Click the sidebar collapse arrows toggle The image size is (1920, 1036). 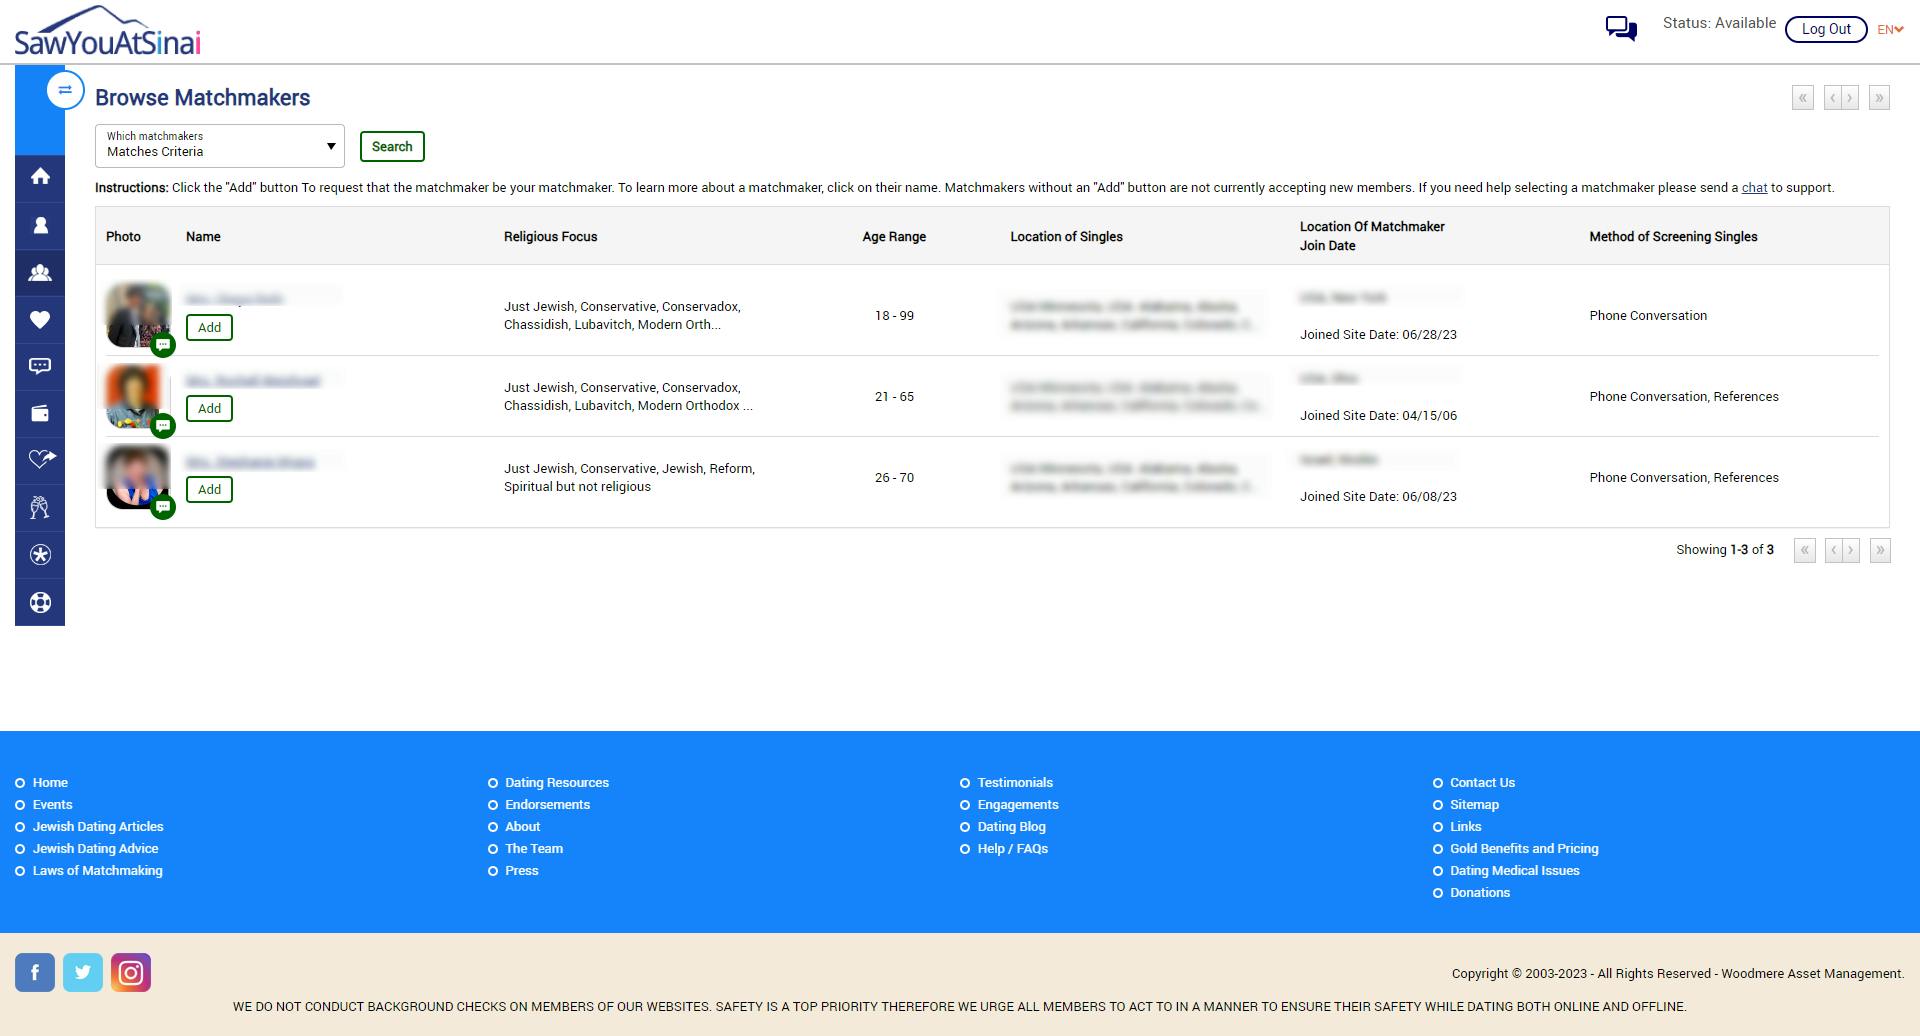coord(66,89)
